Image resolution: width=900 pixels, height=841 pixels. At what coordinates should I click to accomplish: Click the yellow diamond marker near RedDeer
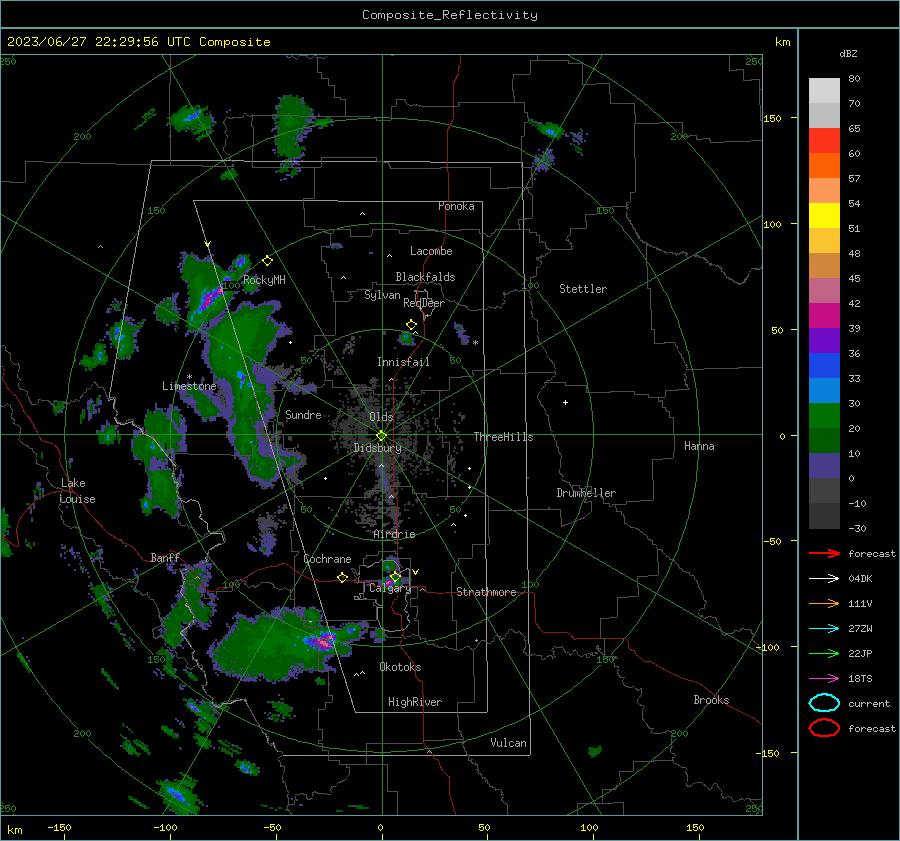[x=411, y=325]
